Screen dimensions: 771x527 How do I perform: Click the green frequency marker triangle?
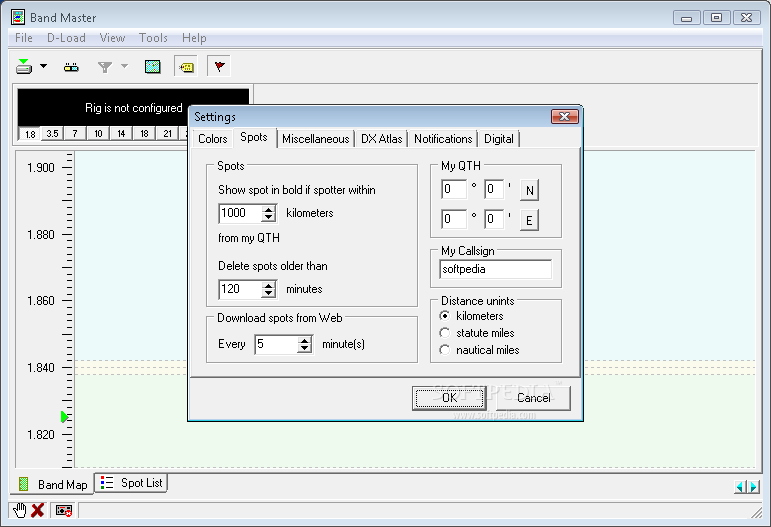[64, 417]
